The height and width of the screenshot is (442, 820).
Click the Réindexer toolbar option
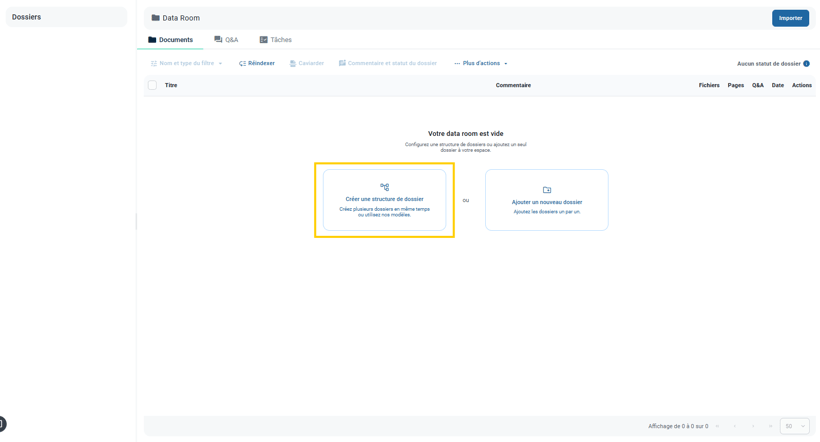pyautogui.click(x=257, y=64)
